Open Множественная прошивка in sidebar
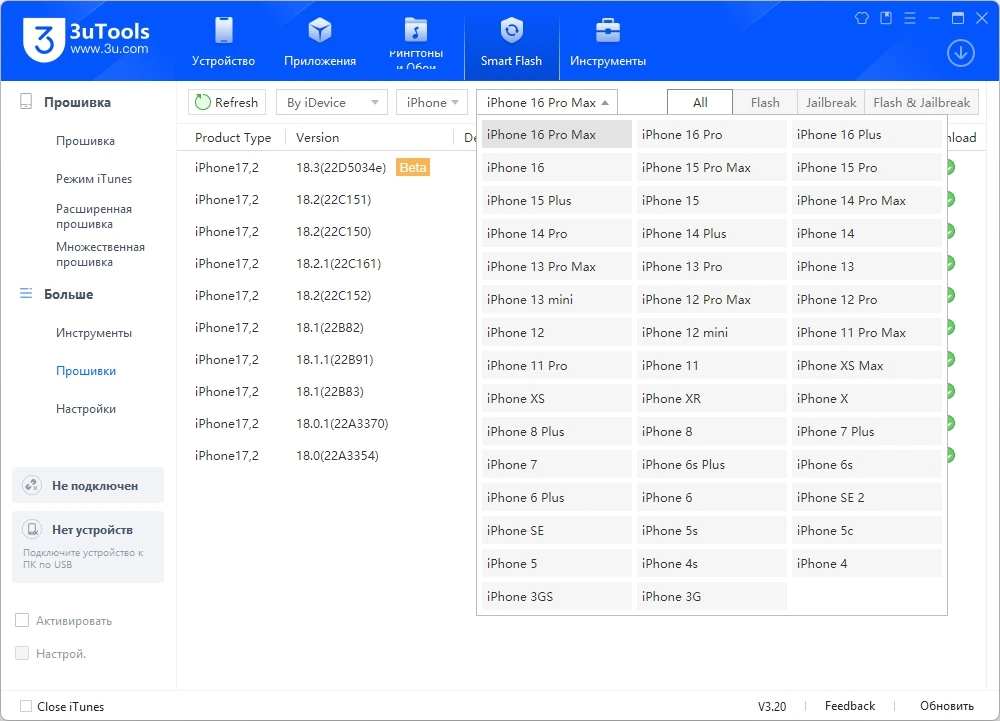 coord(100,254)
